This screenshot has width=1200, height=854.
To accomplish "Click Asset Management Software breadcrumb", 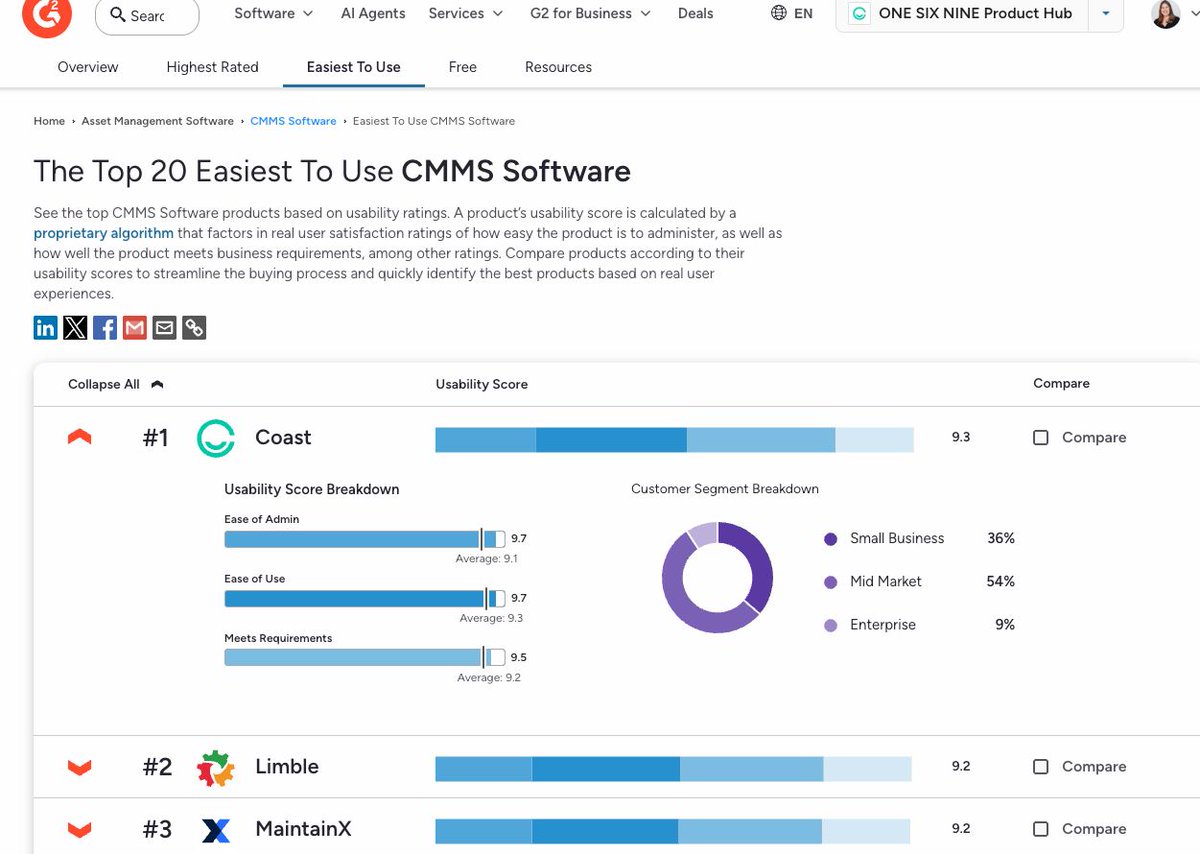I will click(158, 121).
